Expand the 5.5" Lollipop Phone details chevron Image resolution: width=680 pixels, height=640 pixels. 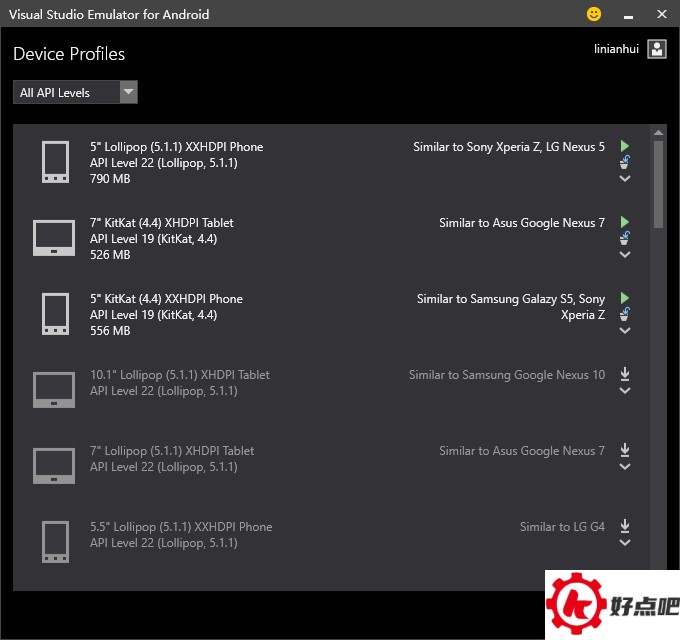tap(625, 543)
